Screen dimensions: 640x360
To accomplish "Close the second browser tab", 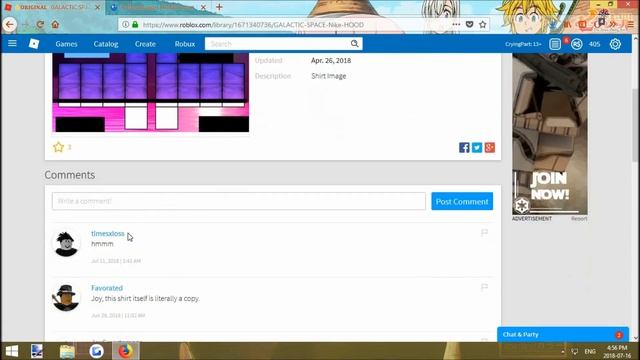I will (x=203, y=7).
